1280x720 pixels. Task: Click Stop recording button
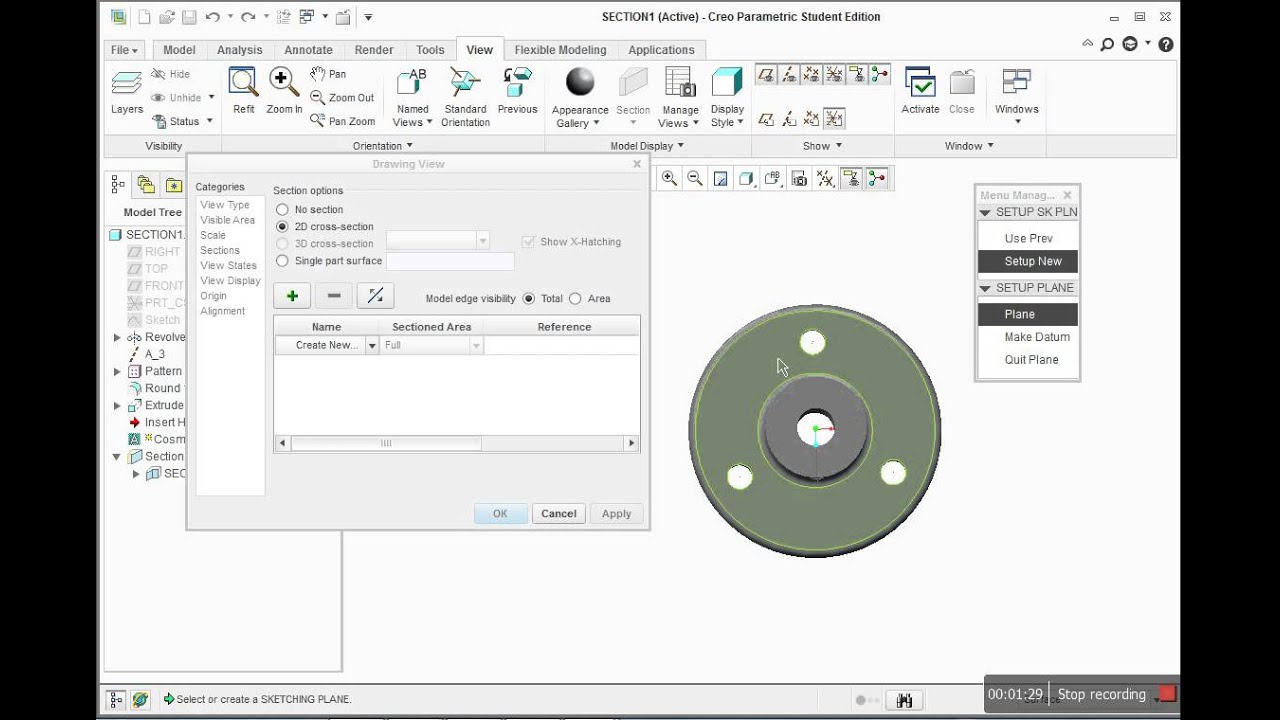click(x=1115, y=694)
